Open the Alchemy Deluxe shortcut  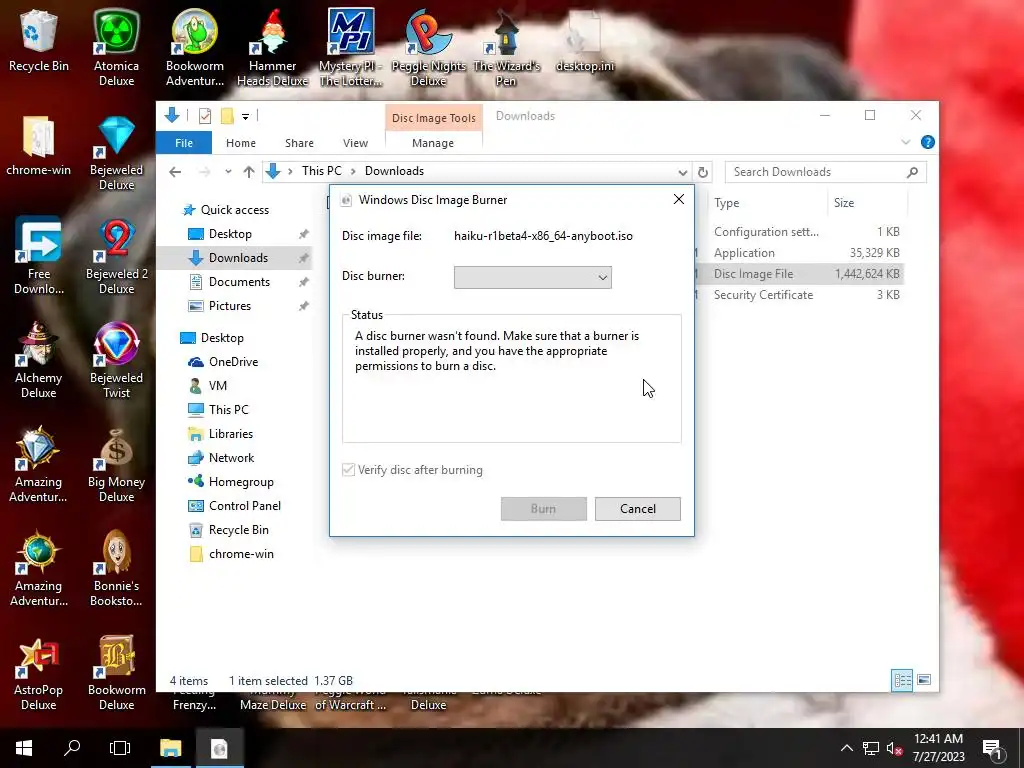(39, 360)
